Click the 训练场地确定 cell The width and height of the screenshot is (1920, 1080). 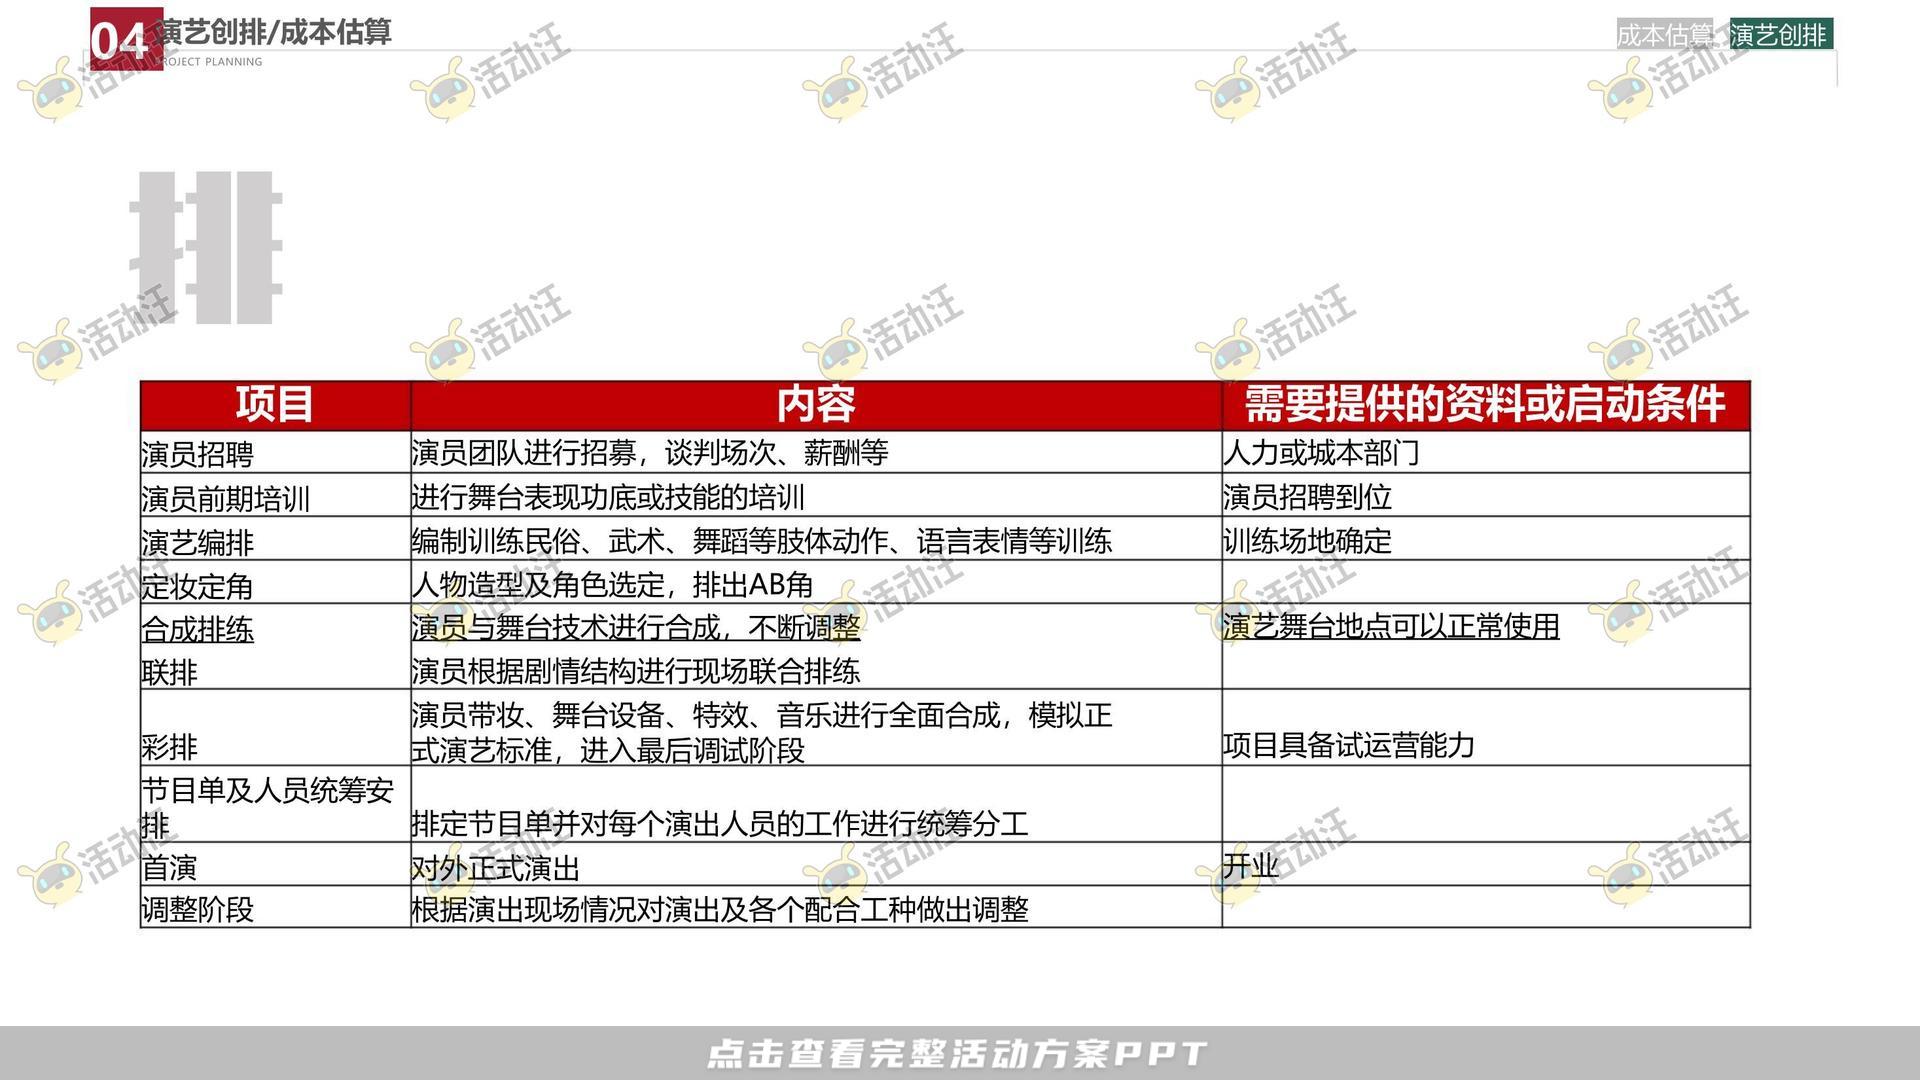tap(1486, 539)
